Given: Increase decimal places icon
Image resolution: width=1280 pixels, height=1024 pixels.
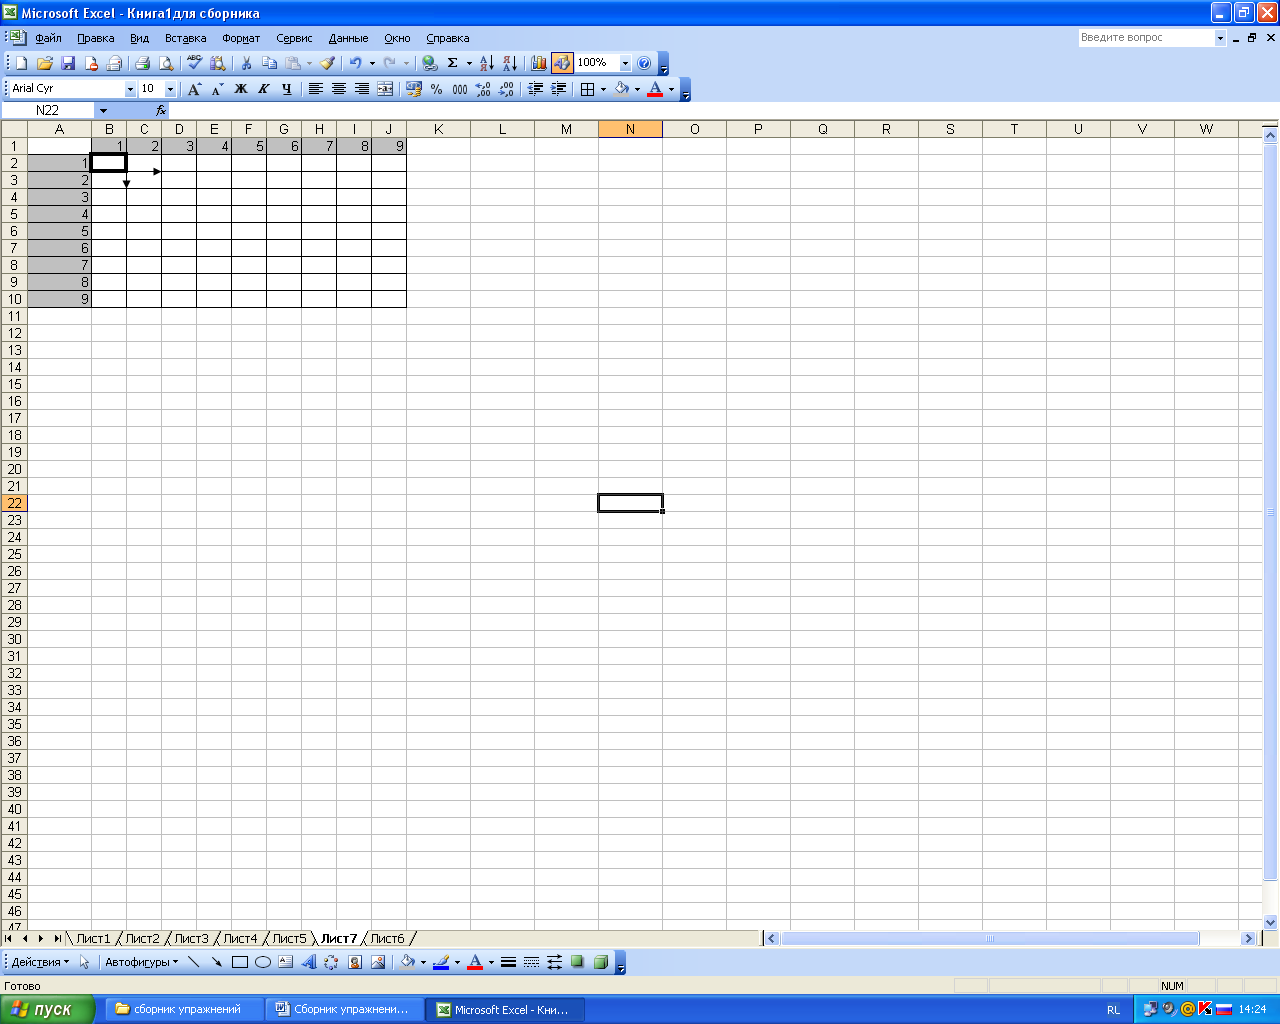Looking at the screenshot, I should click(483, 89).
